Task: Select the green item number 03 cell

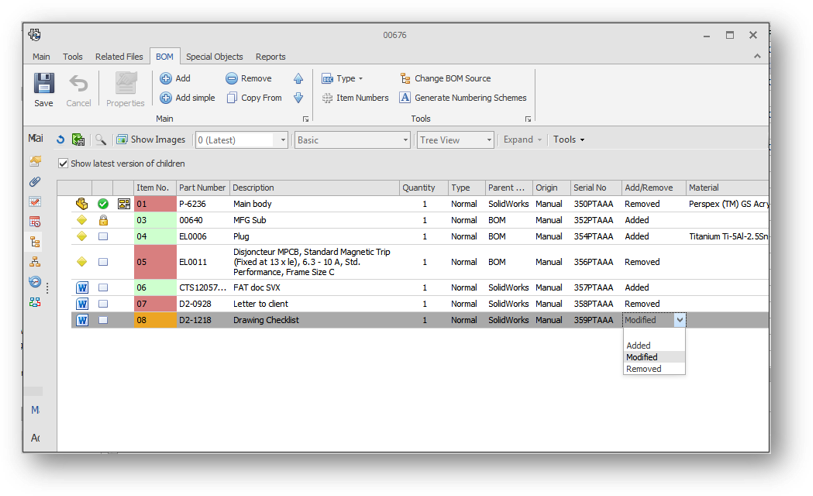Action: [x=155, y=220]
